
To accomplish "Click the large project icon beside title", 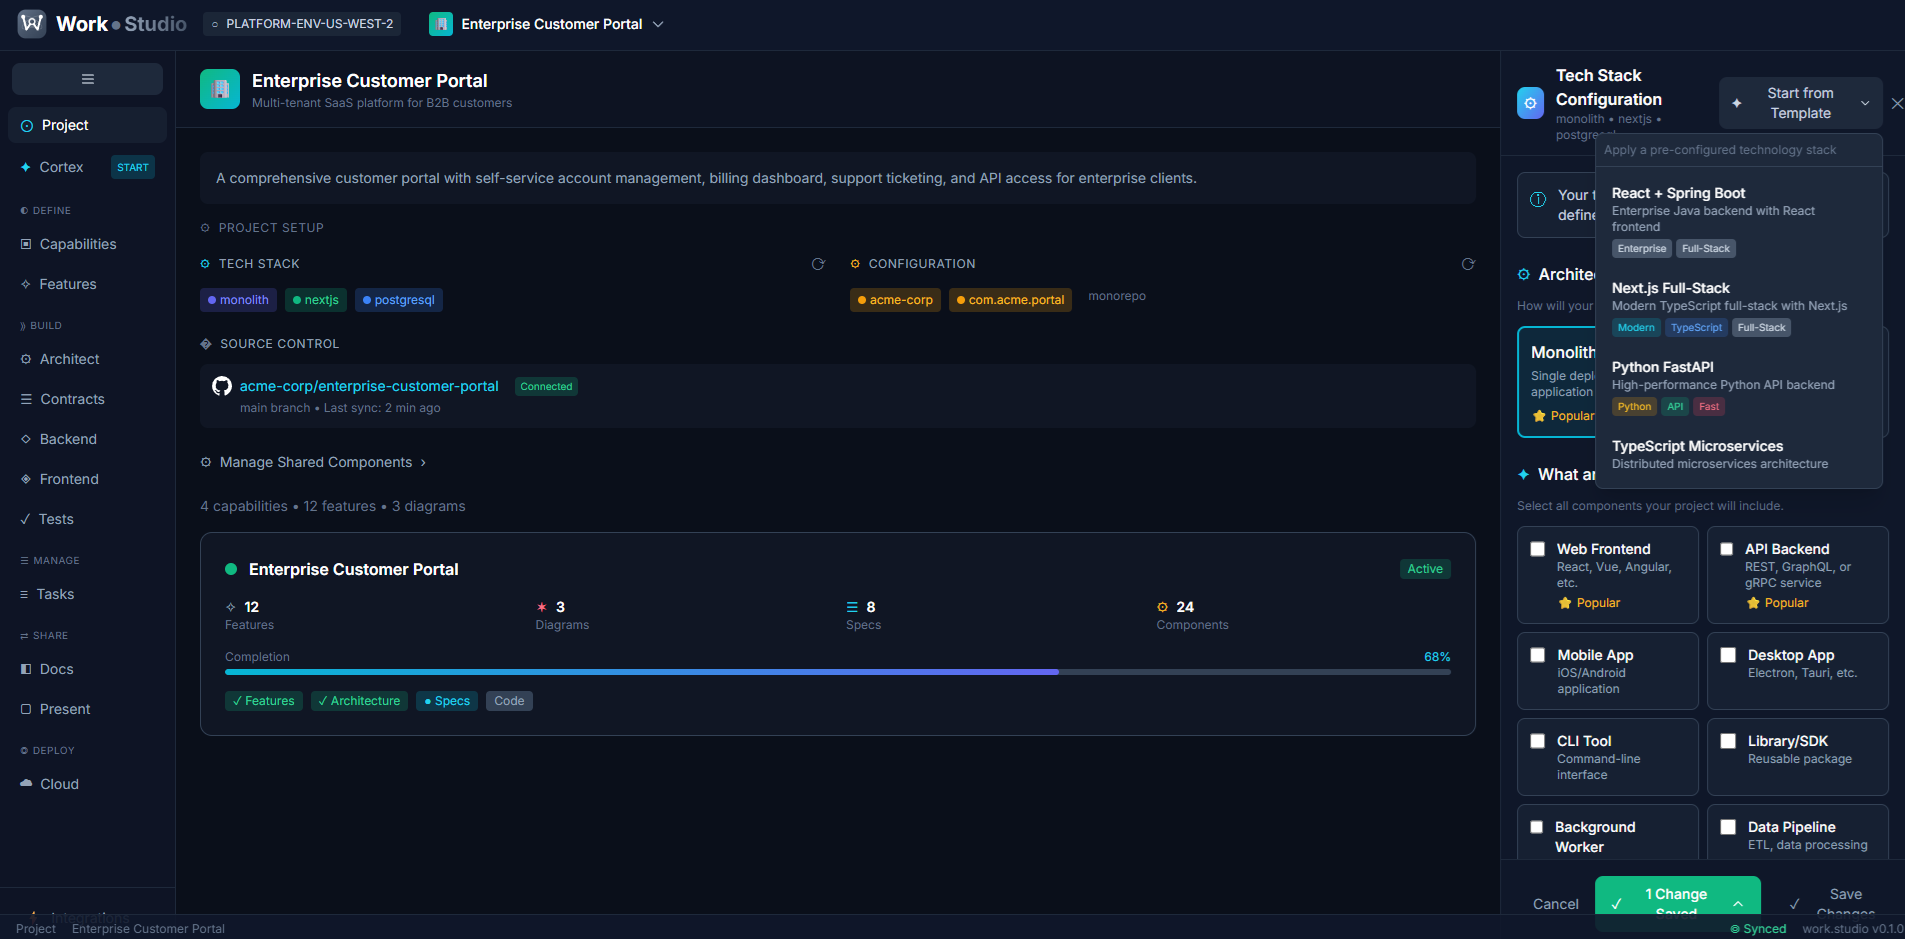I will (220, 89).
